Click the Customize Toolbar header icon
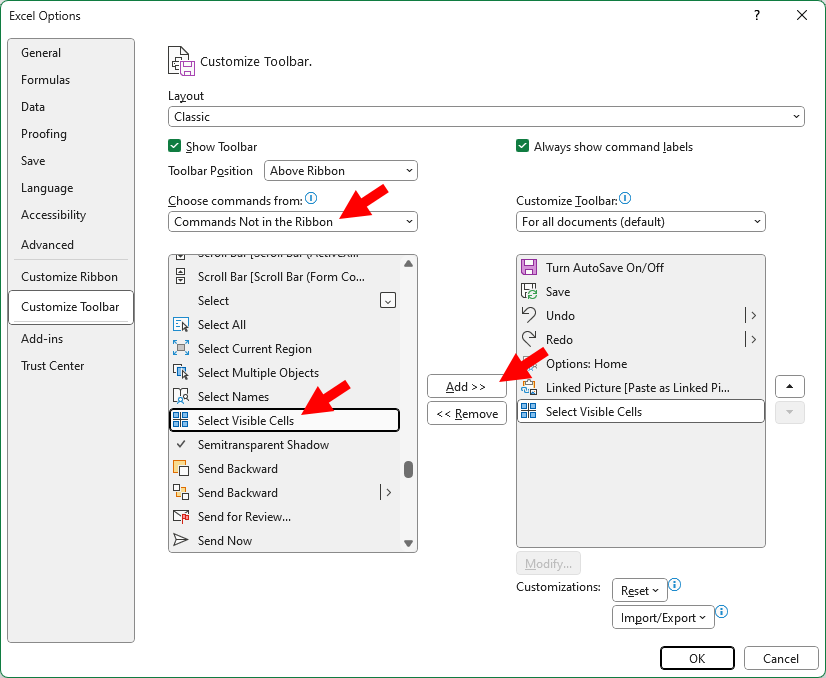The width and height of the screenshot is (826, 678). (181, 61)
